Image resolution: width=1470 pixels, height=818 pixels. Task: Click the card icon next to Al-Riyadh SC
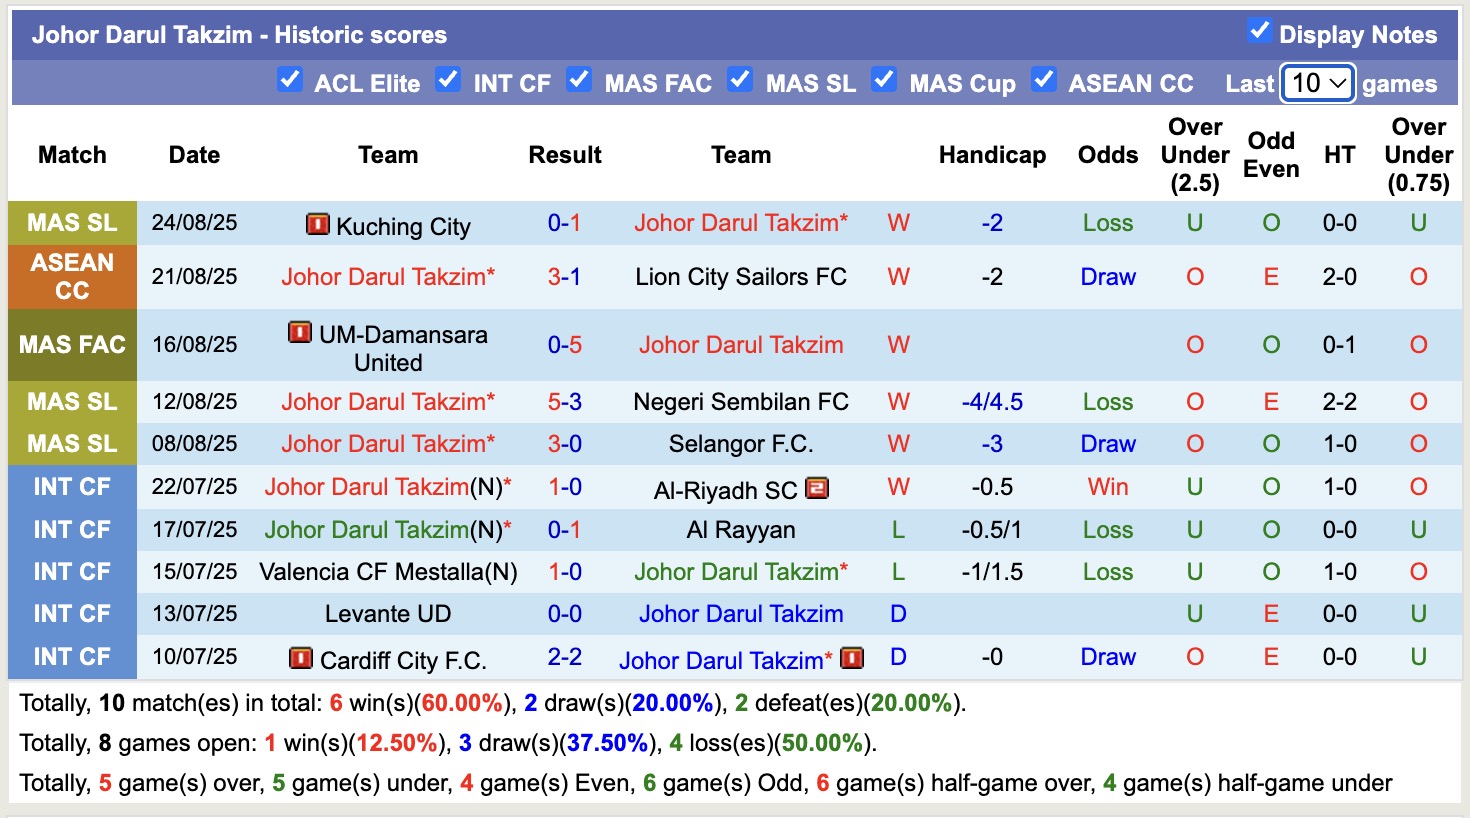(817, 489)
